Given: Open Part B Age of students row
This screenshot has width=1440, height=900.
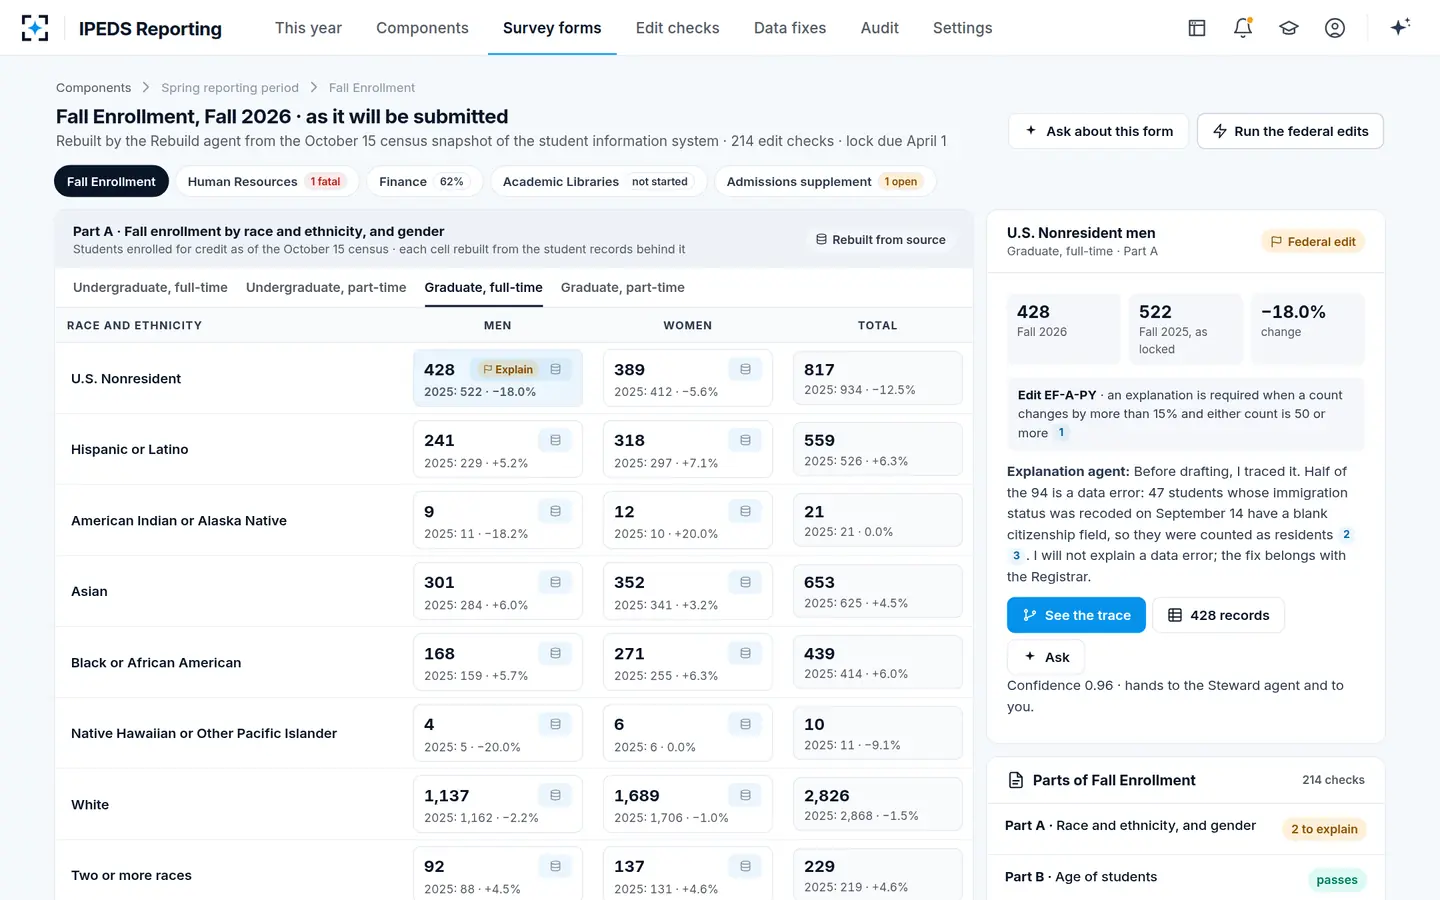Looking at the screenshot, I should pos(1185,878).
